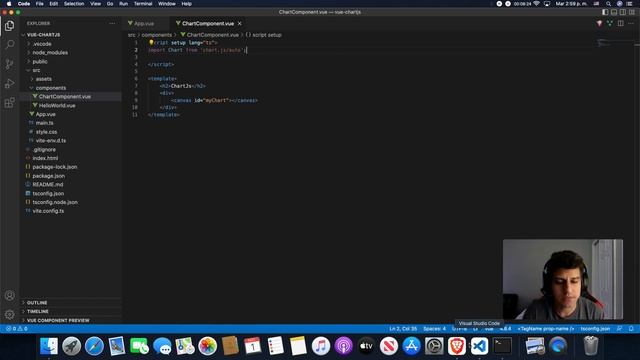Viewport: 640px width, 360px height.
Task: Expand the assets folder
Action: pos(44,79)
